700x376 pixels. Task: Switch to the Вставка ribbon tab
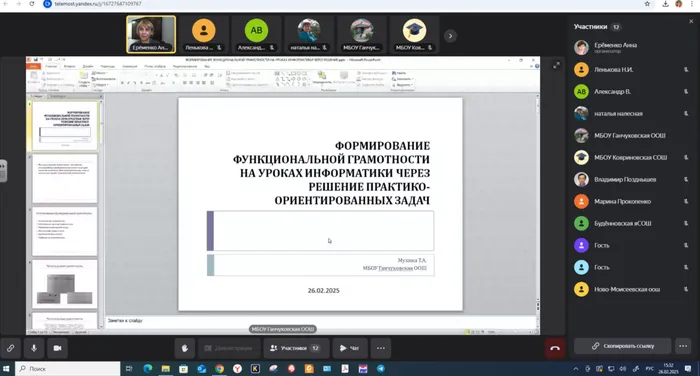pyautogui.click(x=69, y=66)
